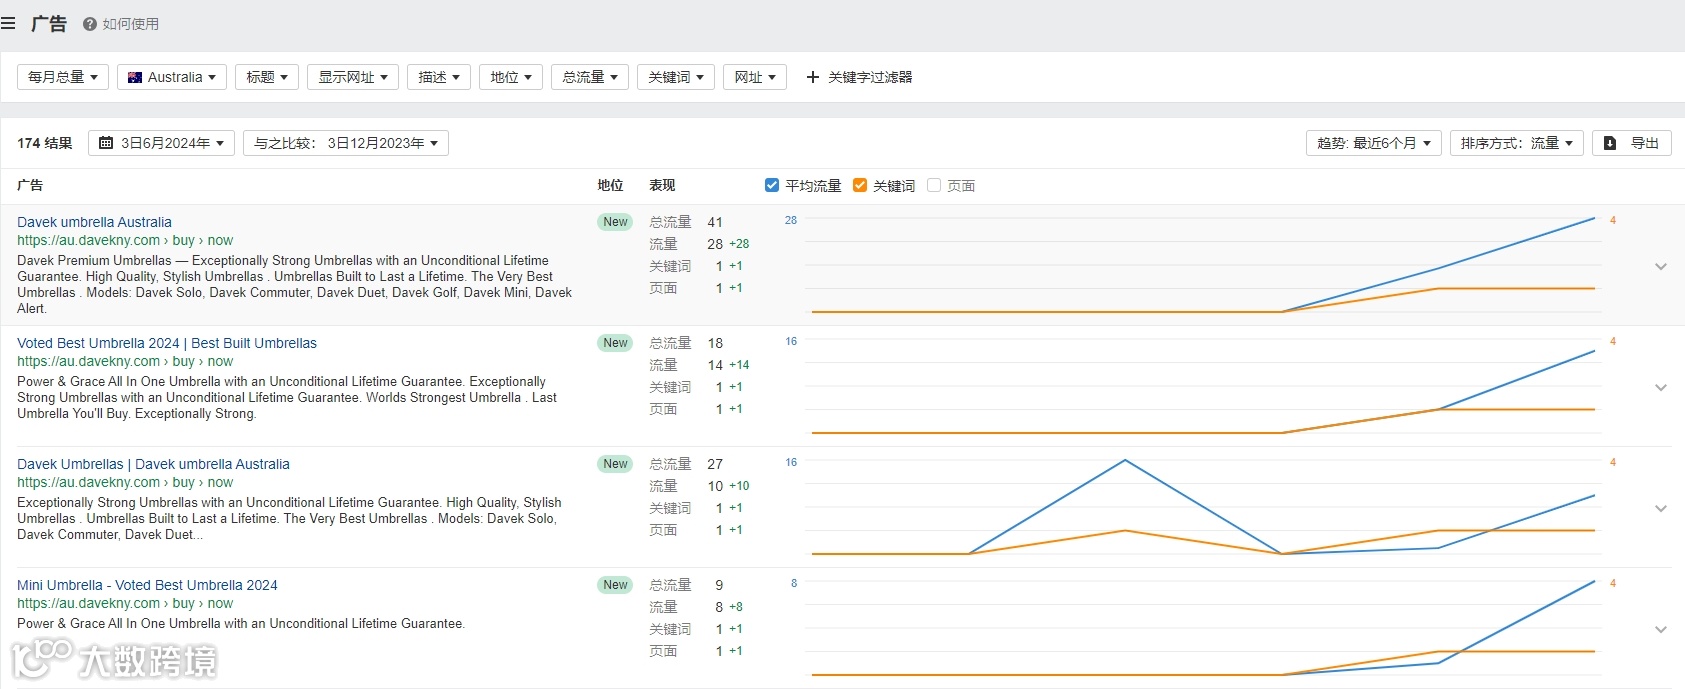Expand the Voted Best Umbrella 2024 row chevron
The image size is (1685, 689).
coord(1661,388)
